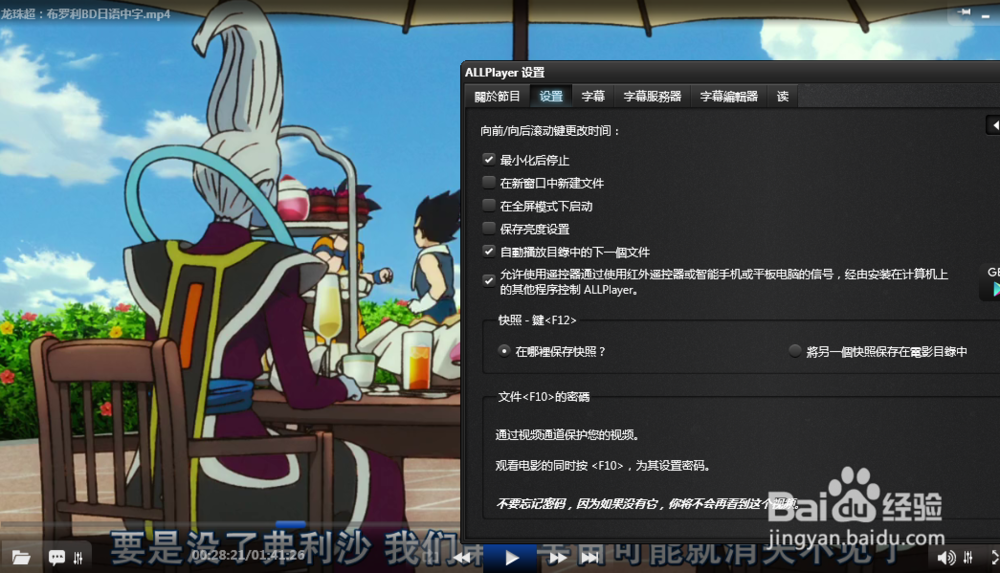The image size is (1000, 573).
Task: Click the 通过视频通道保护您的视频 text
Action: [x=567, y=435]
